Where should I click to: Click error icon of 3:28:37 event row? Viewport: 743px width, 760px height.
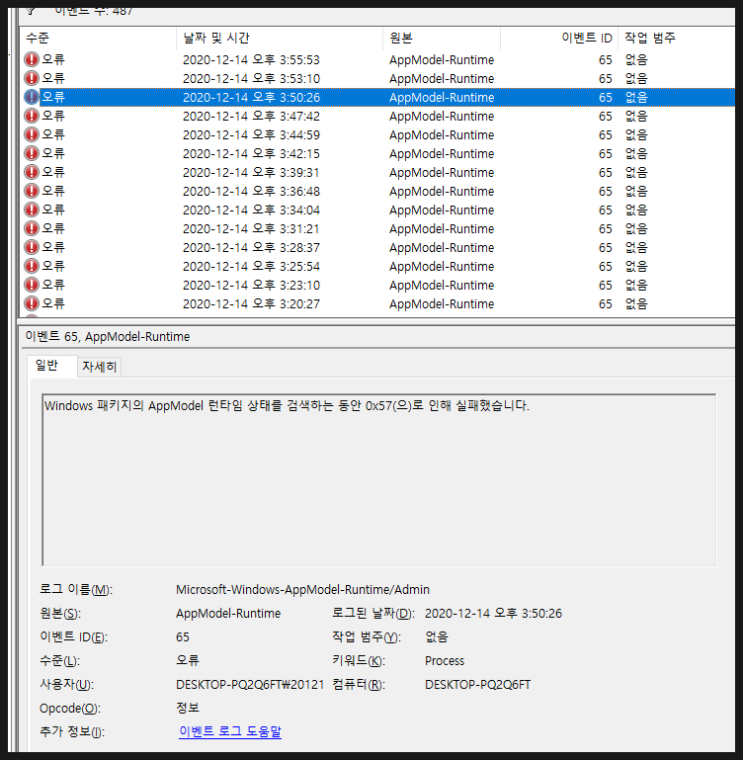[32, 248]
